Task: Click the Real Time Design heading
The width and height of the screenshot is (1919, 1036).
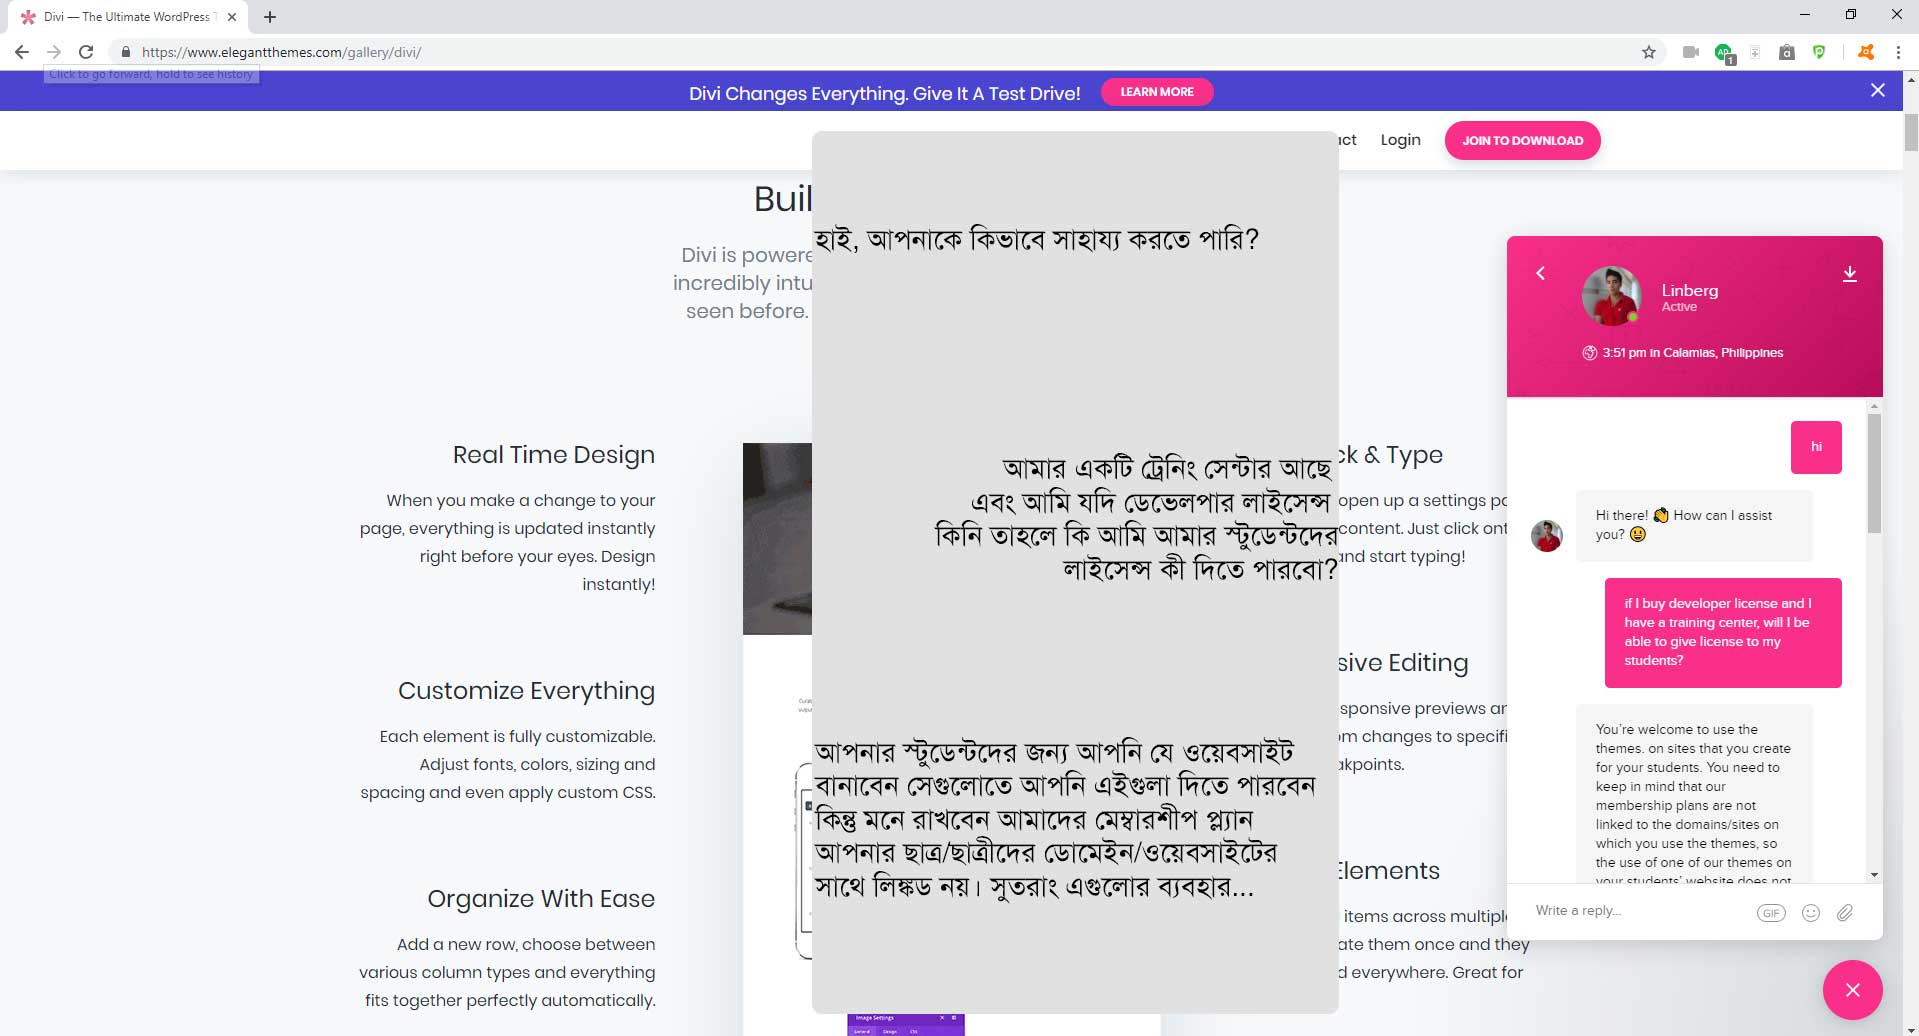Action: (554, 455)
